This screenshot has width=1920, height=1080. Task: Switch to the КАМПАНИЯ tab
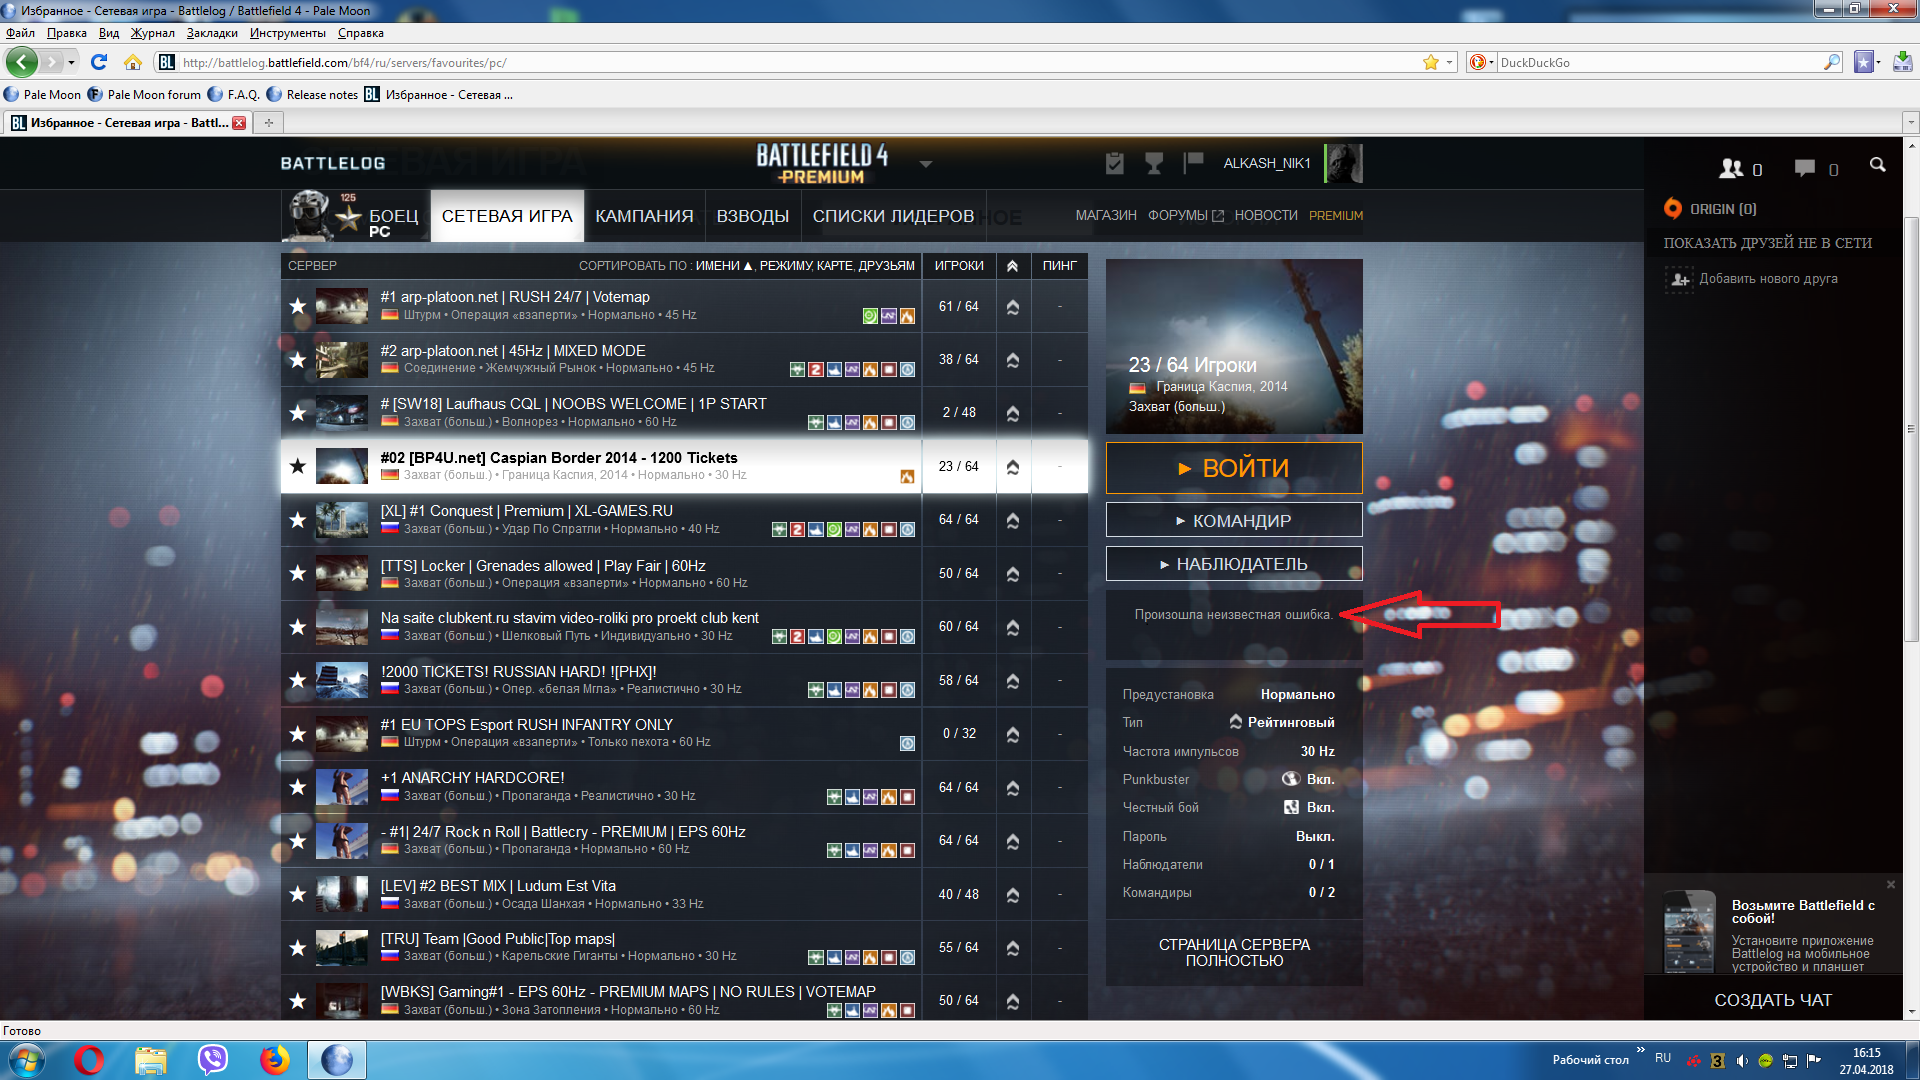point(644,216)
